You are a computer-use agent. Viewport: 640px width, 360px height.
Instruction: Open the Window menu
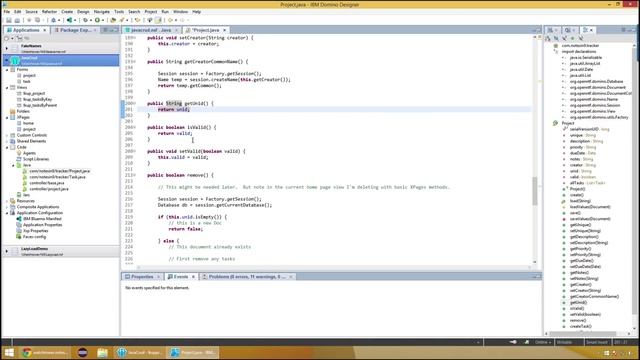tap(180, 12)
